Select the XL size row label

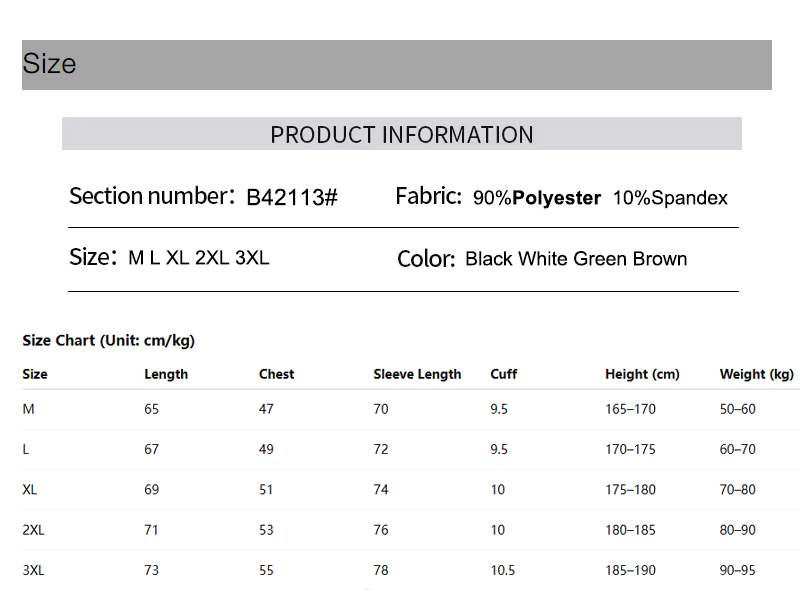point(30,490)
